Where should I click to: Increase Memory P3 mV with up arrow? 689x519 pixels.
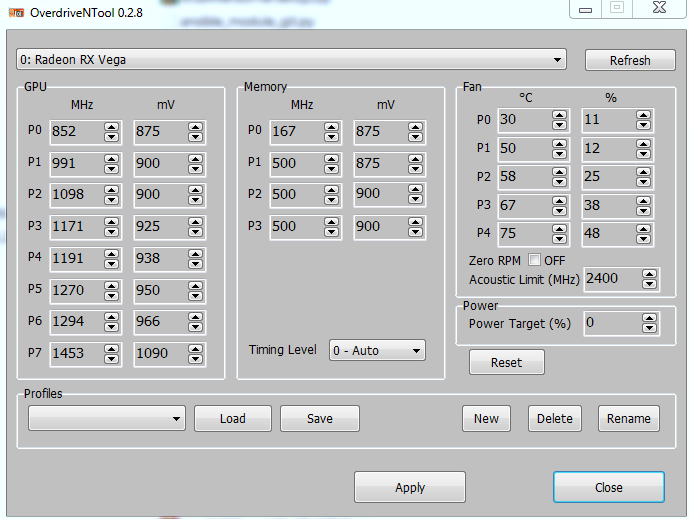coord(415,222)
